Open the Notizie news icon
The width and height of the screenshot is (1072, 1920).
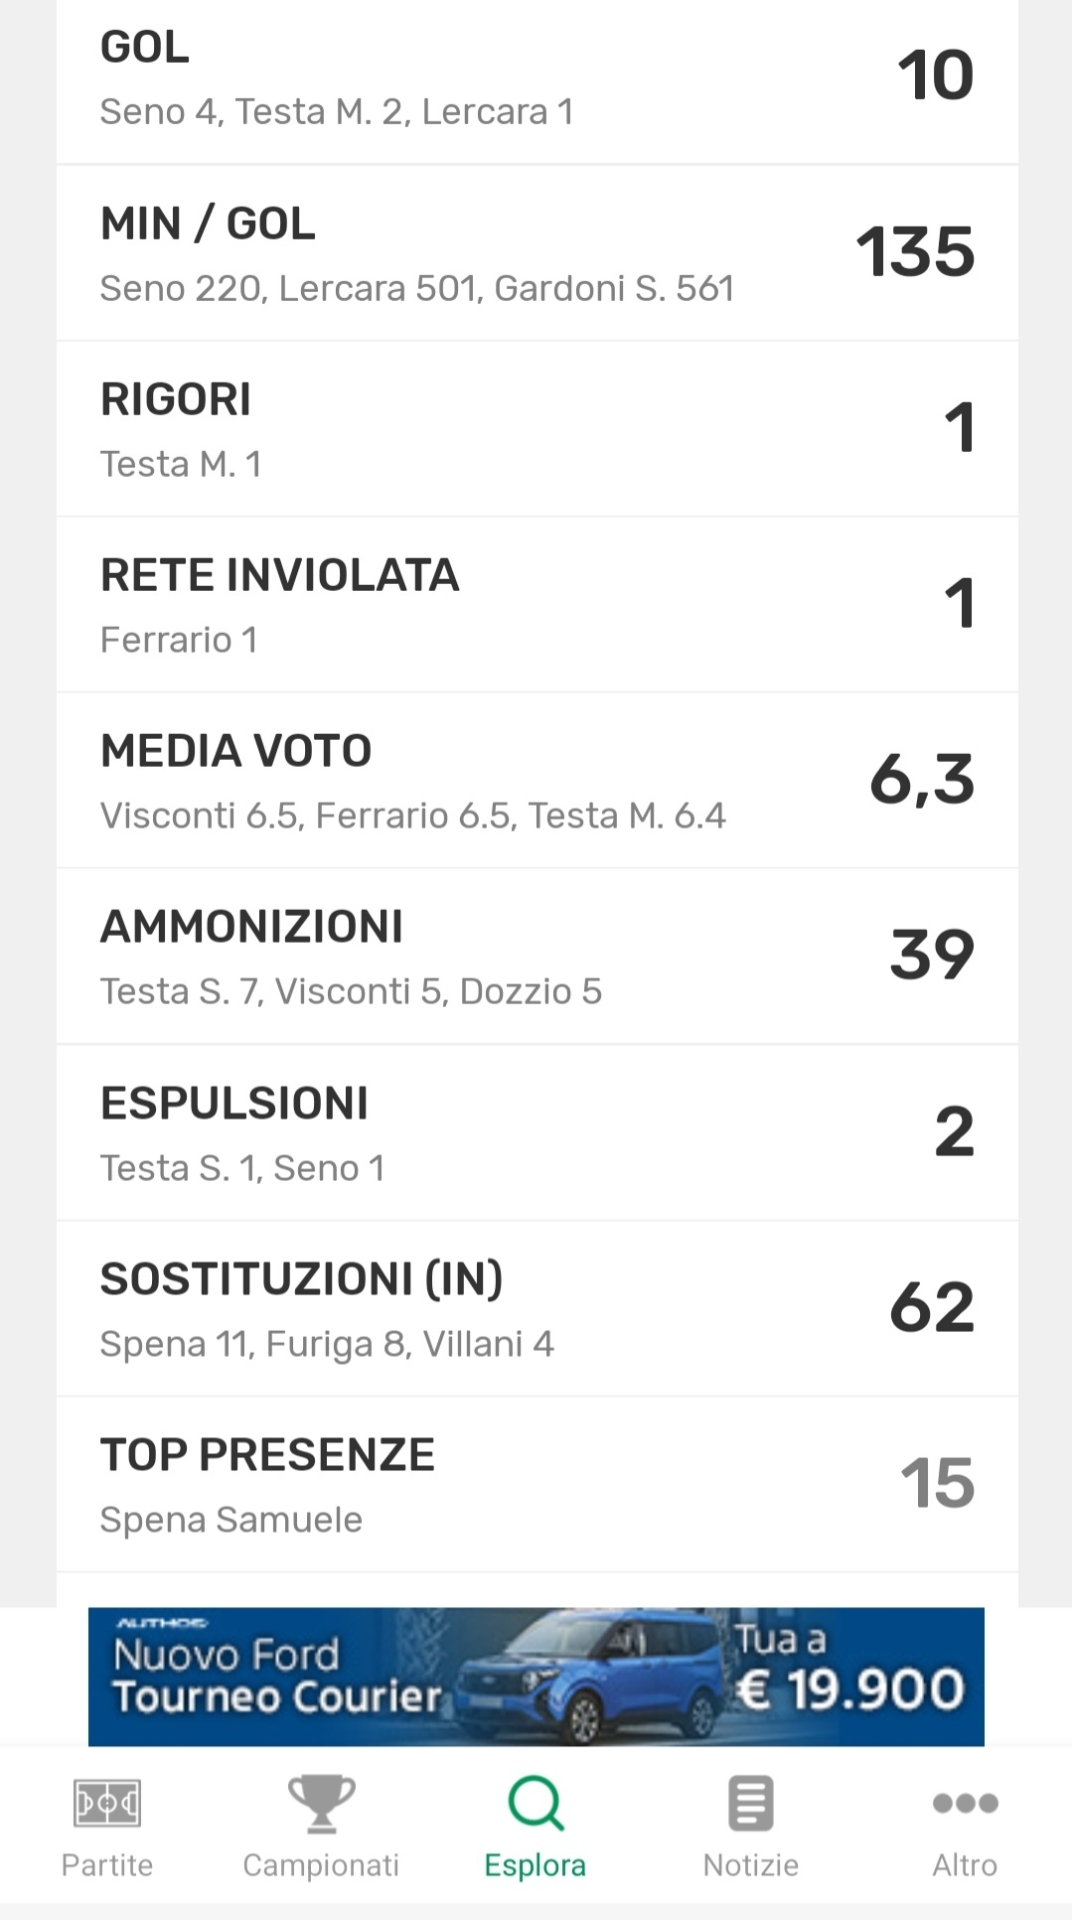point(750,1803)
